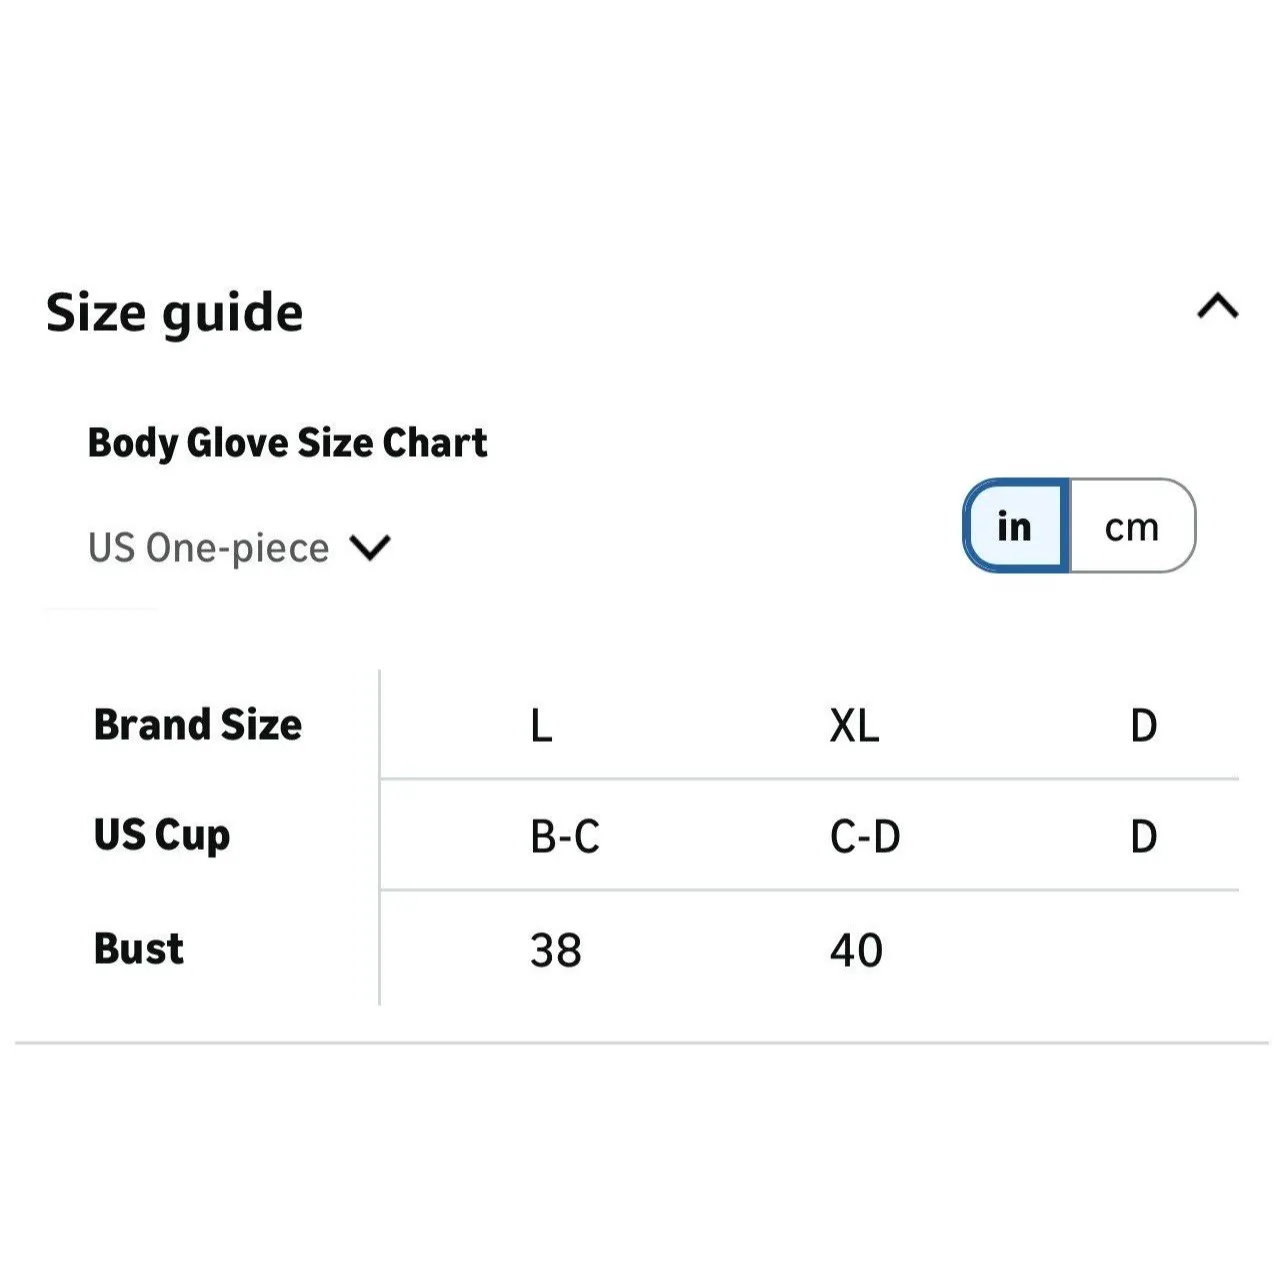Select the Brand Size row header
This screenshot has width=1284, height=1284.
(198, 725)
